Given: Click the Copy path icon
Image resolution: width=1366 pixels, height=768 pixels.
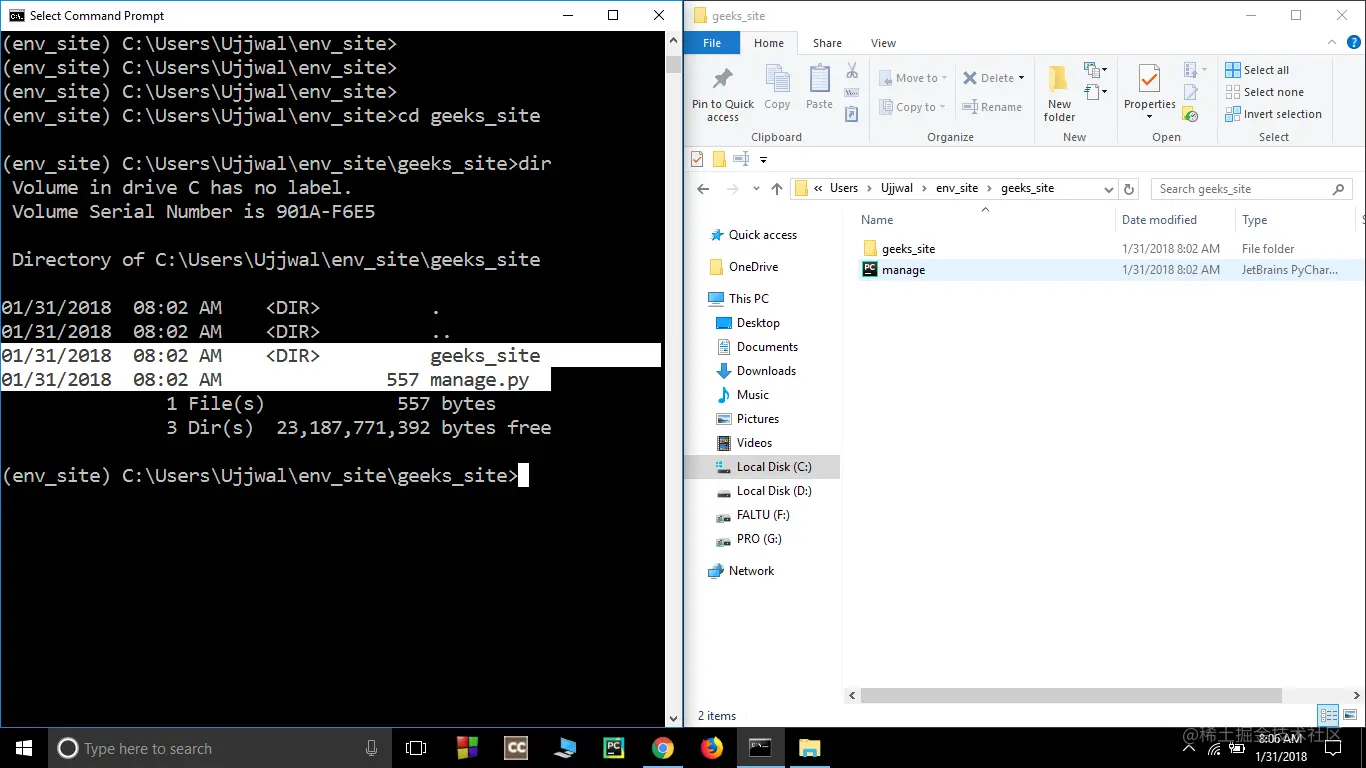Looking at the screenshot, I should point(852,93).
